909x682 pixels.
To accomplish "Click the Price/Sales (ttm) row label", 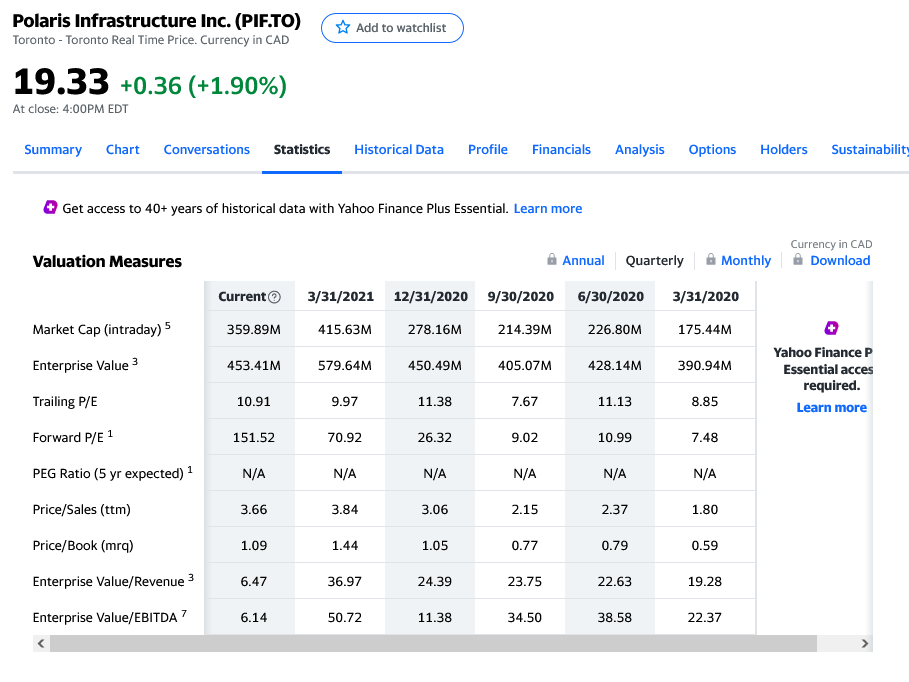I will (x=82, y=509).
